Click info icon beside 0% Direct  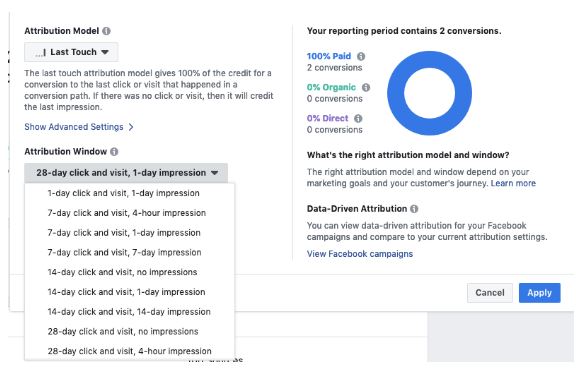click(358, 119)
